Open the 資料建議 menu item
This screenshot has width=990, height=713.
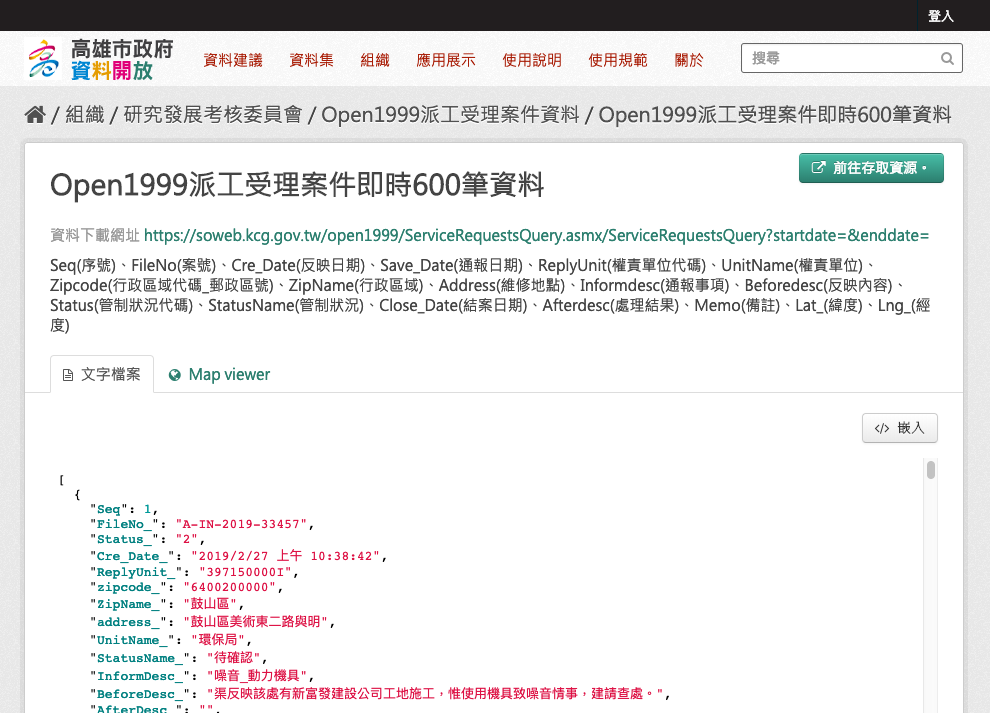pos(232,60)
